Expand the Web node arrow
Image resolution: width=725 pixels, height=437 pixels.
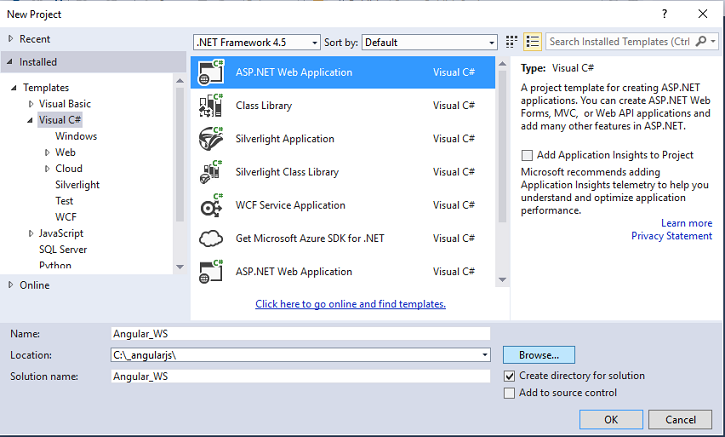coord(47,153)
